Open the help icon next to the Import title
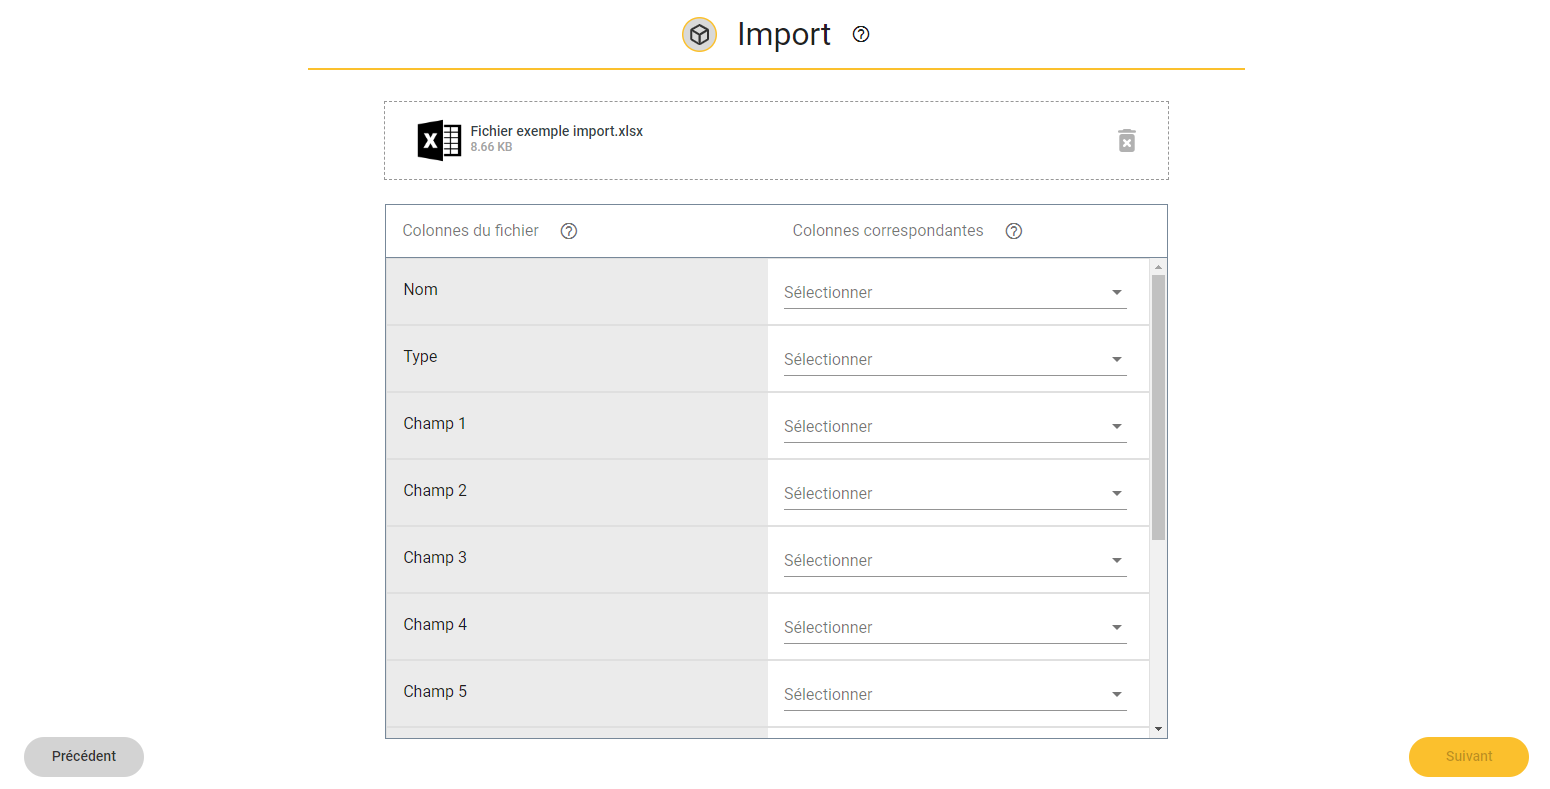 coord(861,34)
